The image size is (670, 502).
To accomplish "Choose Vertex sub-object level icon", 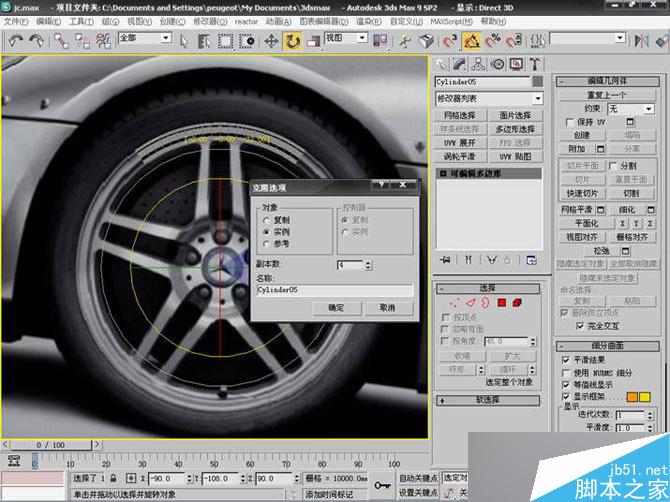I will pyautogui.click(x=455, y=302).
